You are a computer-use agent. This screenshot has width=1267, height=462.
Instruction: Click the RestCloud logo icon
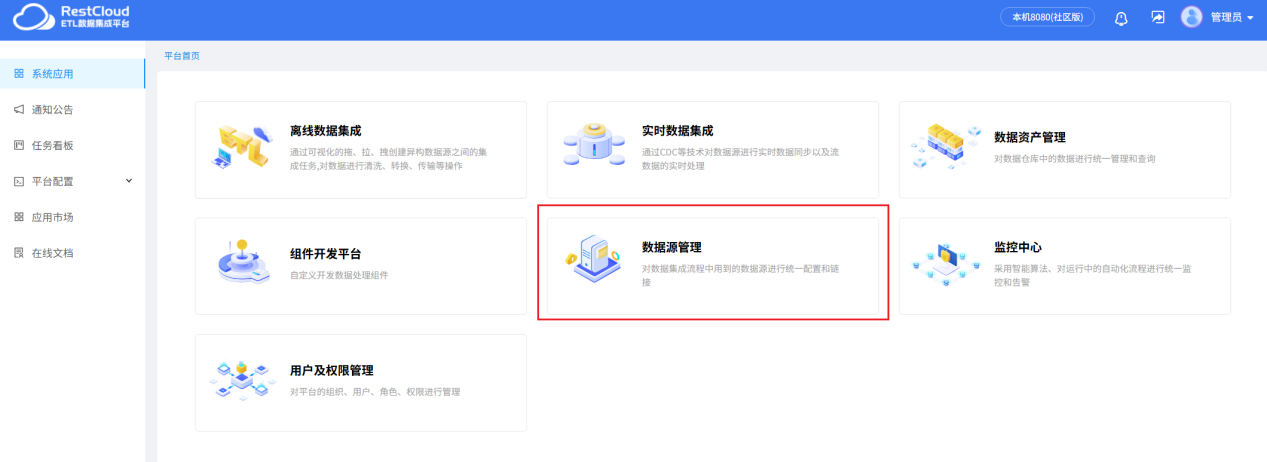tap(33, 17)
